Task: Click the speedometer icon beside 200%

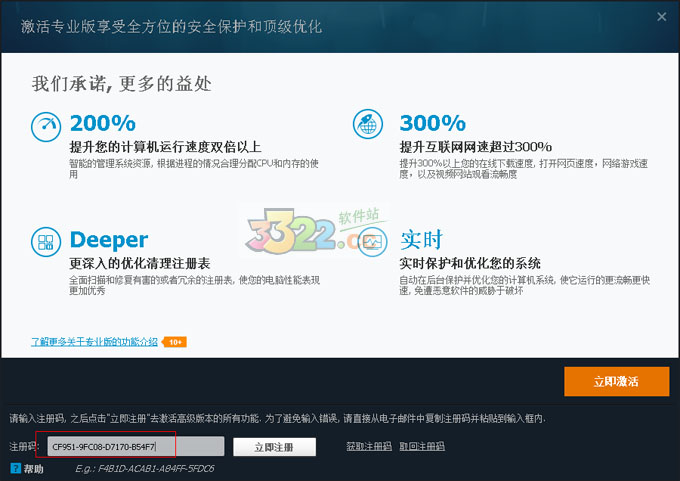Action: 46,125
